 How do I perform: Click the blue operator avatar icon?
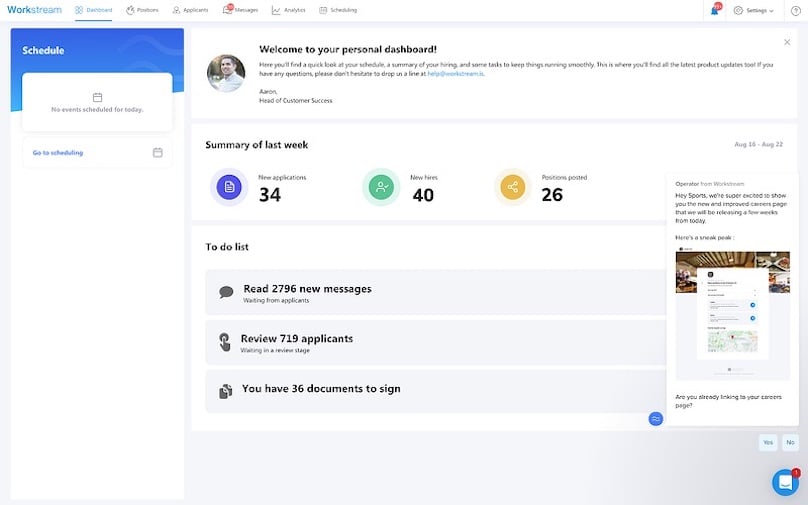click(656, 418)
